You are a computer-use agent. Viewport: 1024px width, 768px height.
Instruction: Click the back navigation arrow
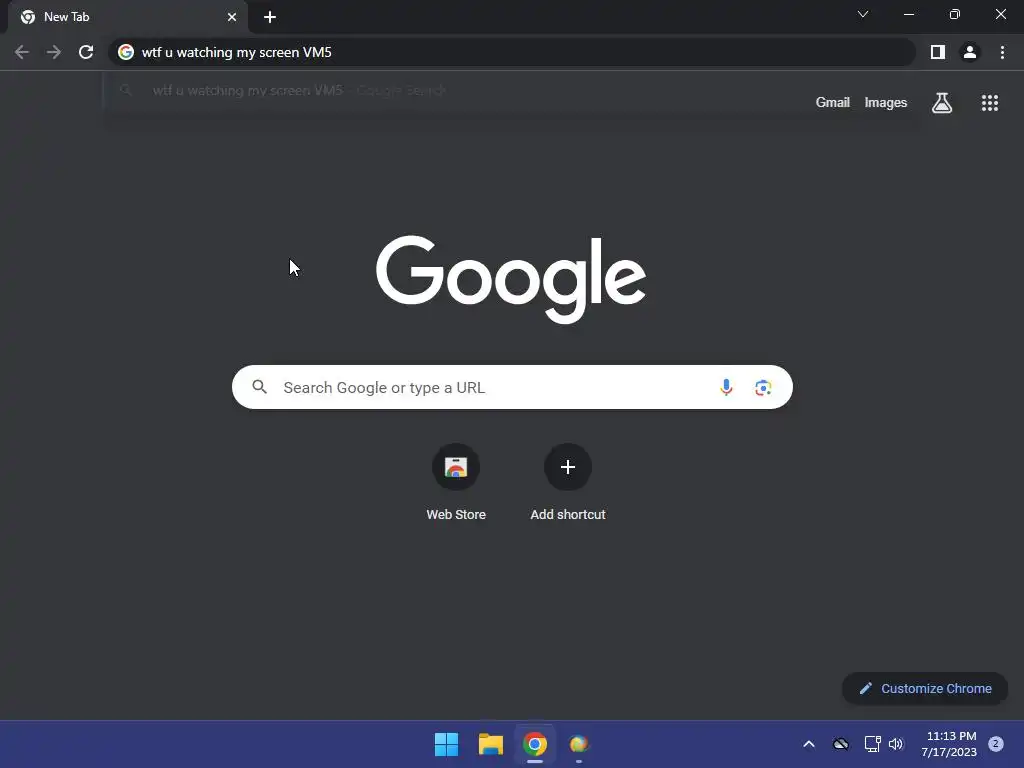tap(22, 52)
